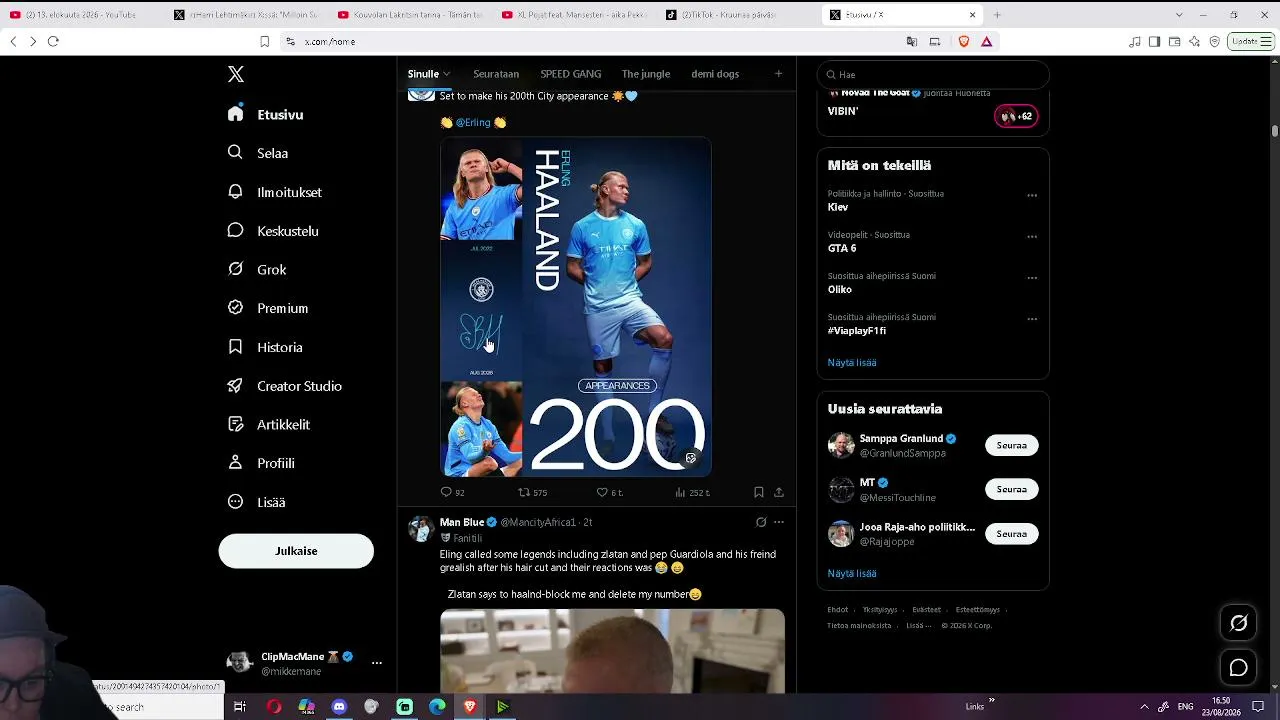Click the Julkaise post button
This screenshot has height=720, width=1280.
(296, 551)
